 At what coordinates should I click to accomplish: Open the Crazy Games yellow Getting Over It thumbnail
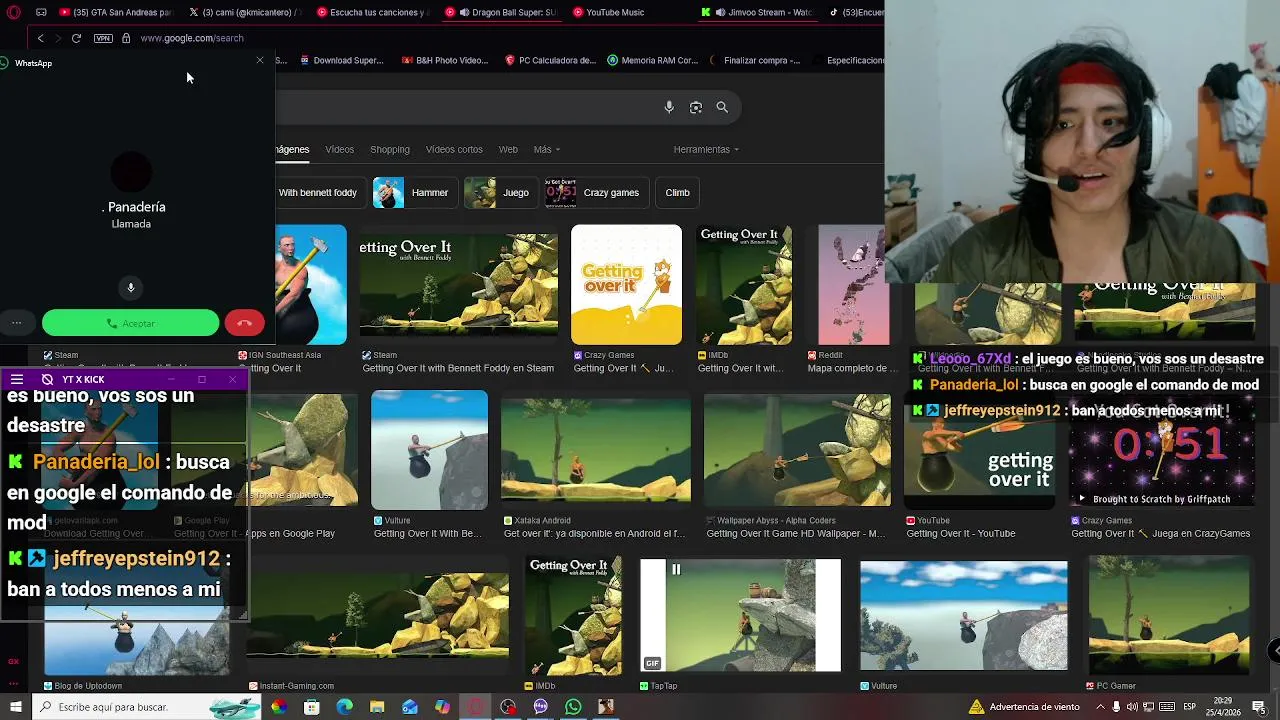pyautogui.click(x=626, y=285)
